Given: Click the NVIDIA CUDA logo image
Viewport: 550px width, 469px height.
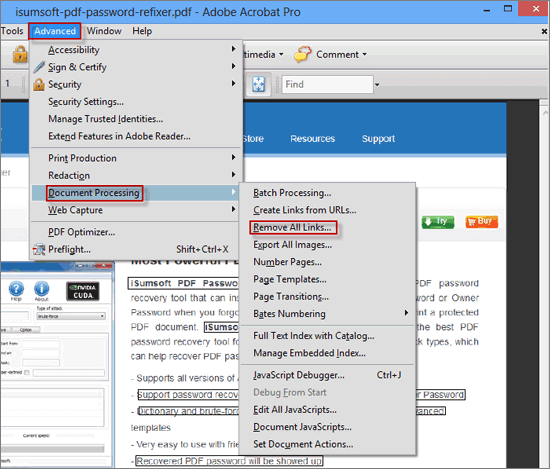Looking at the screenshot, I should point(83,292).
